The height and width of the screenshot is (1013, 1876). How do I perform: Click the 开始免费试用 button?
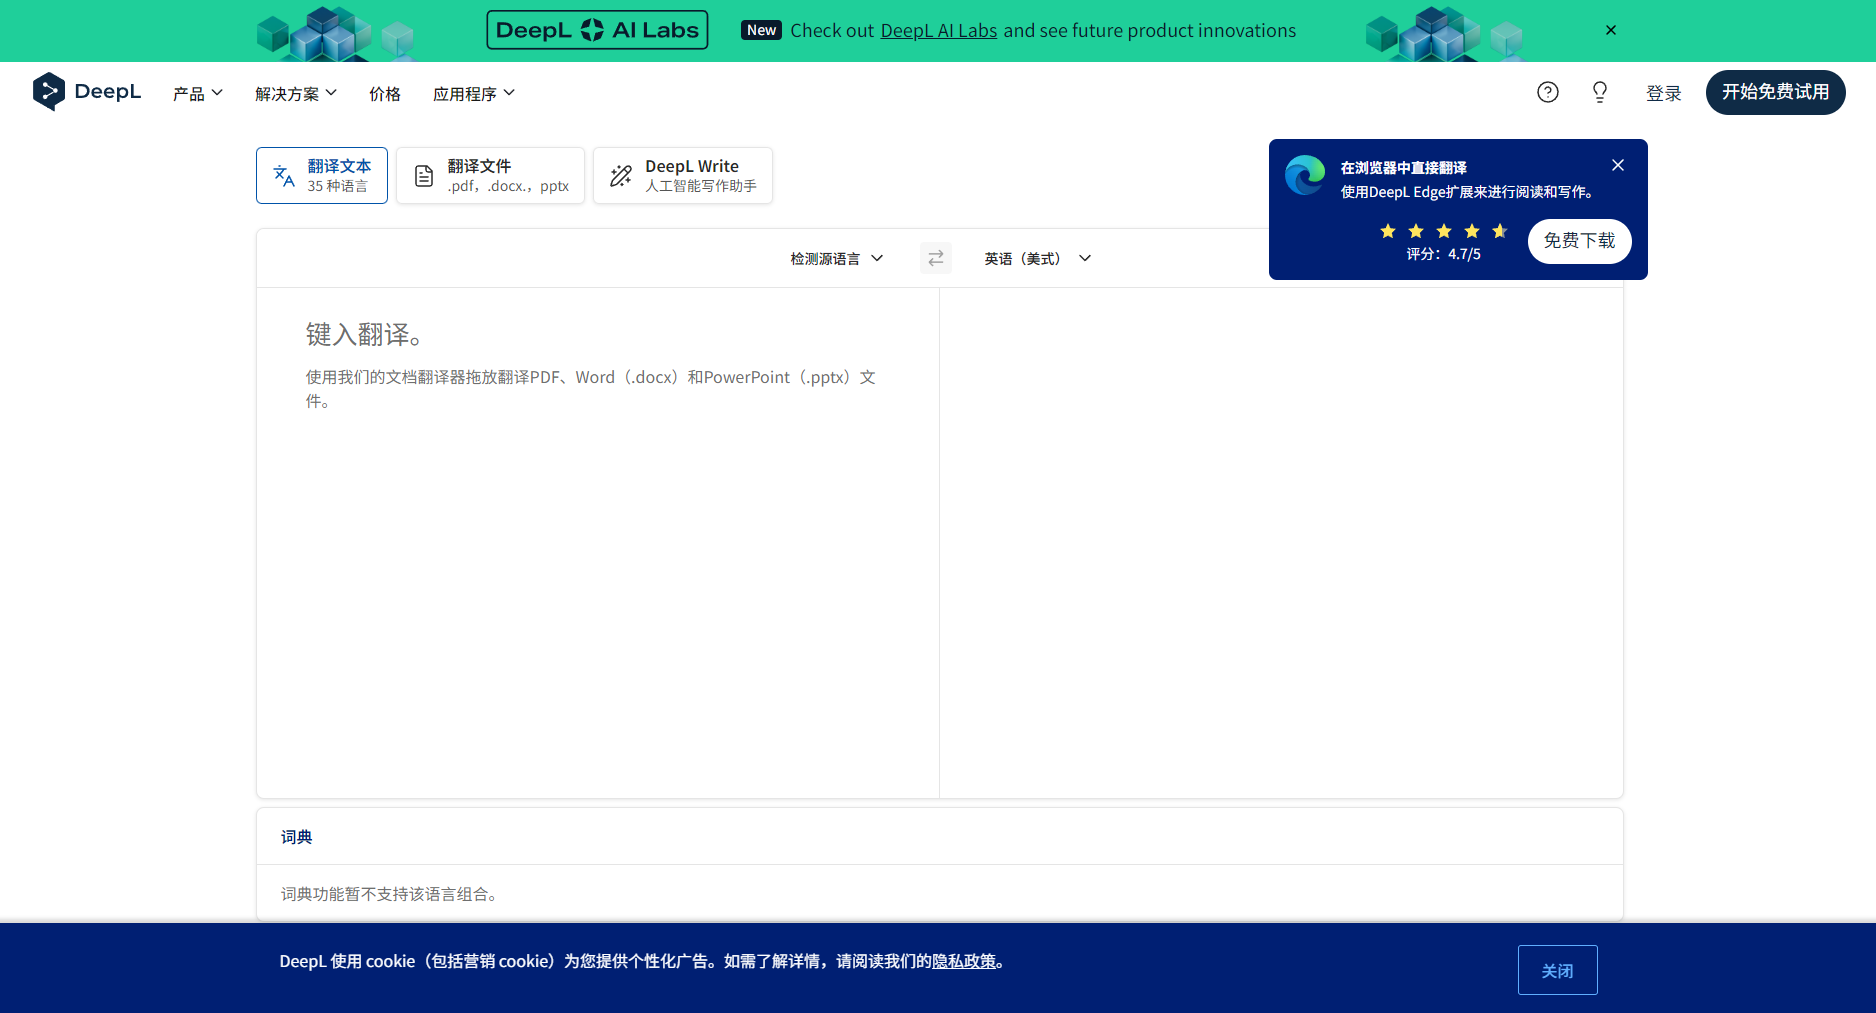click(x=1775, y=92)
